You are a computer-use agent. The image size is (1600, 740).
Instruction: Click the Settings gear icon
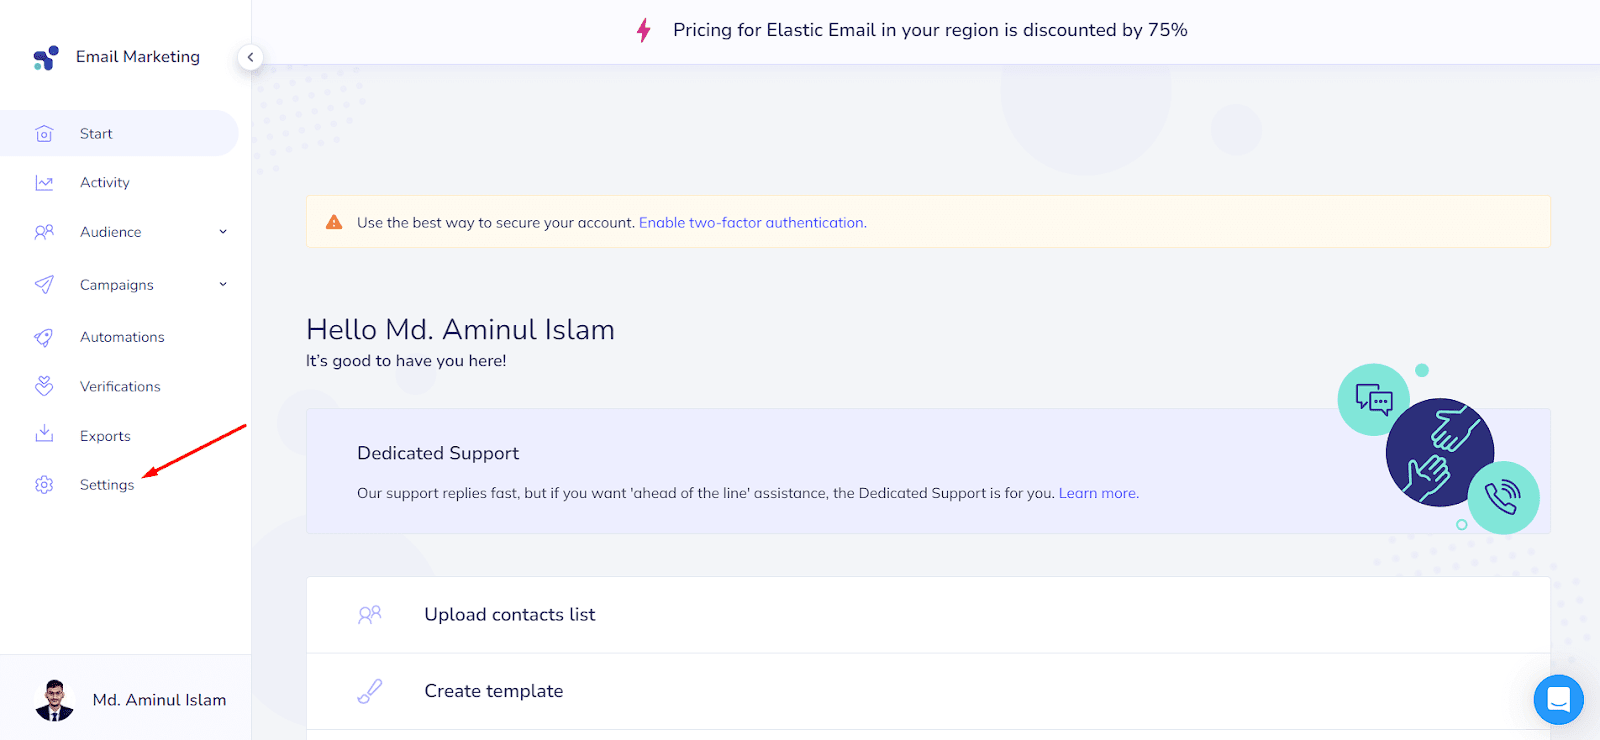coord(44,485)
